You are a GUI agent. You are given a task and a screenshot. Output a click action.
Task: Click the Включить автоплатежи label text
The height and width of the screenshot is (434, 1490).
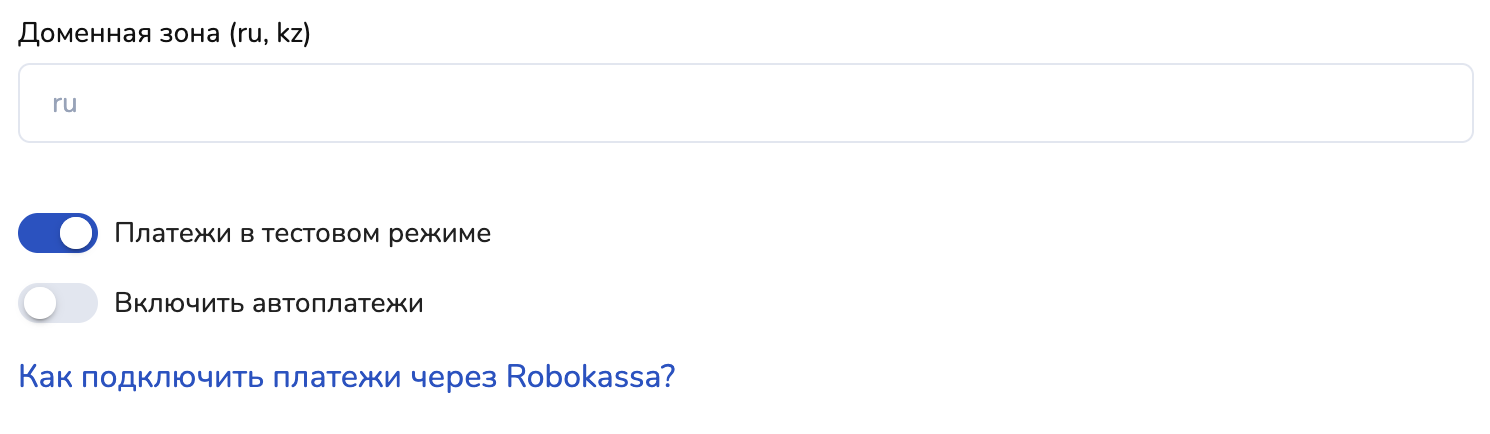pyautogui.click(x=269, y=303)
